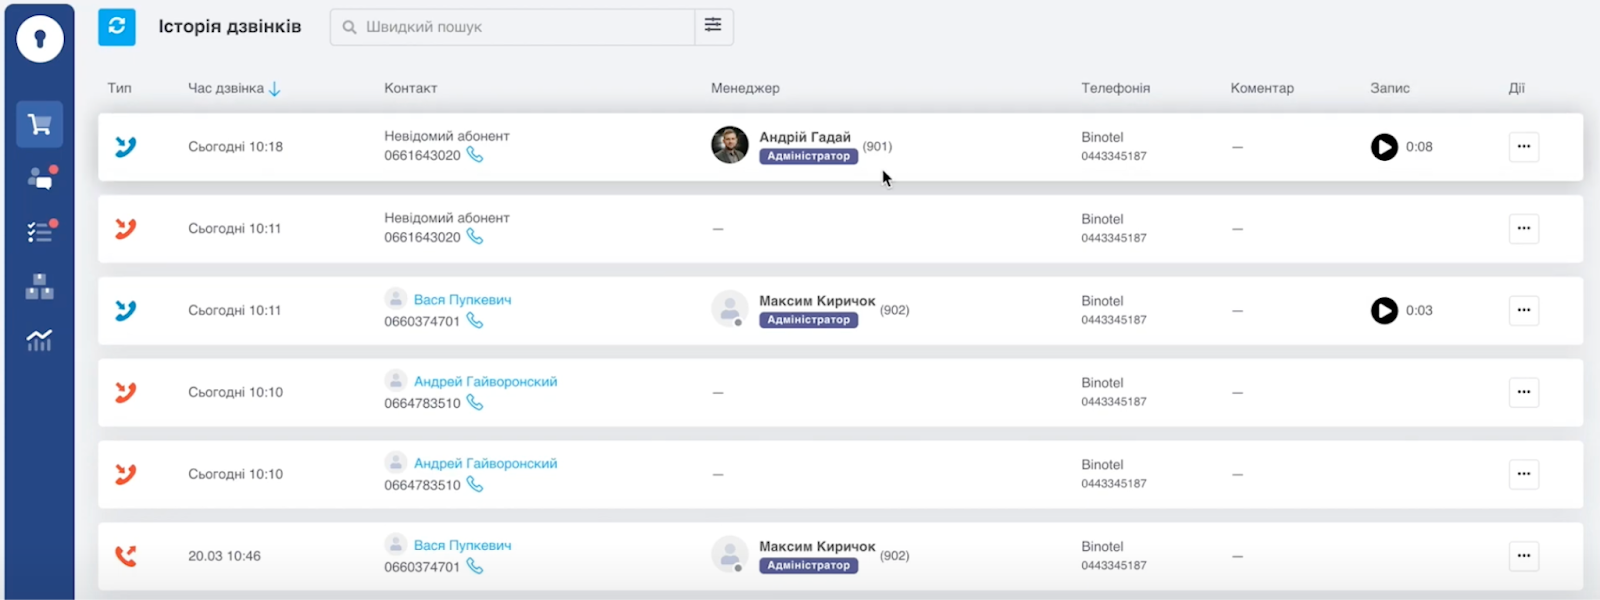The height and width of the screenshot is (600, 1600).
Task: Click incoming call icon in Вася Пупкевич 10:11 row
Action: 125,311
